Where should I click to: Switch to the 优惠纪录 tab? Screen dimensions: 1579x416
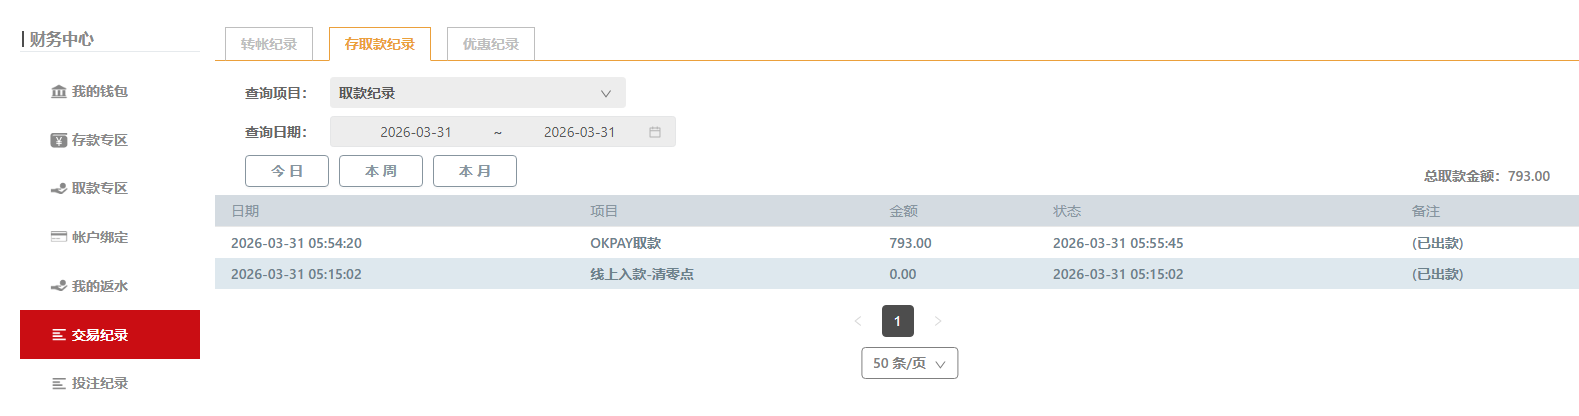491,44
